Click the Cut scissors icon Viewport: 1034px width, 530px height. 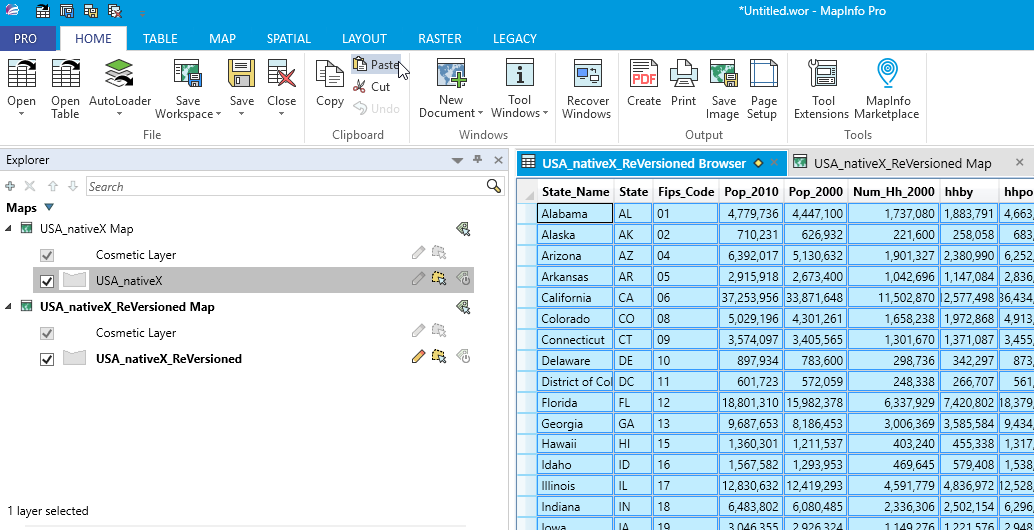click(359, 86)
